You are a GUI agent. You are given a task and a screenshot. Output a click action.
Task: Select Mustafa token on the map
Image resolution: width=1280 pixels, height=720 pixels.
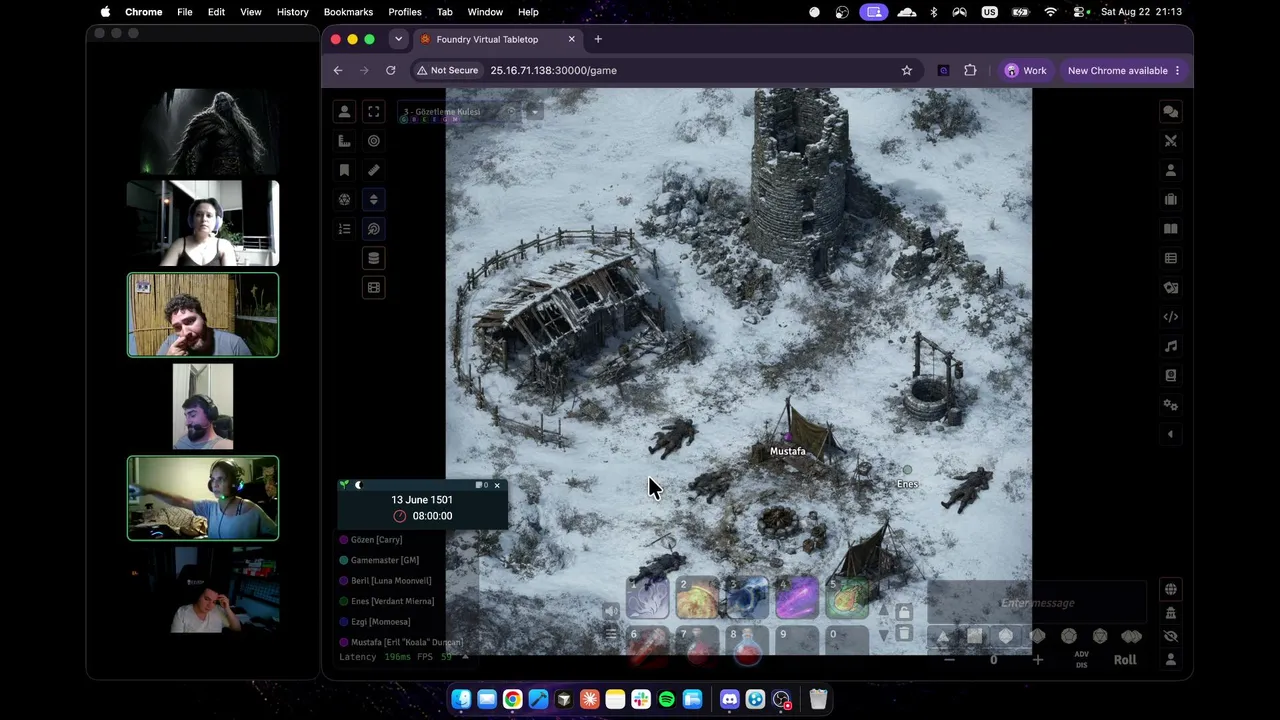788,438
